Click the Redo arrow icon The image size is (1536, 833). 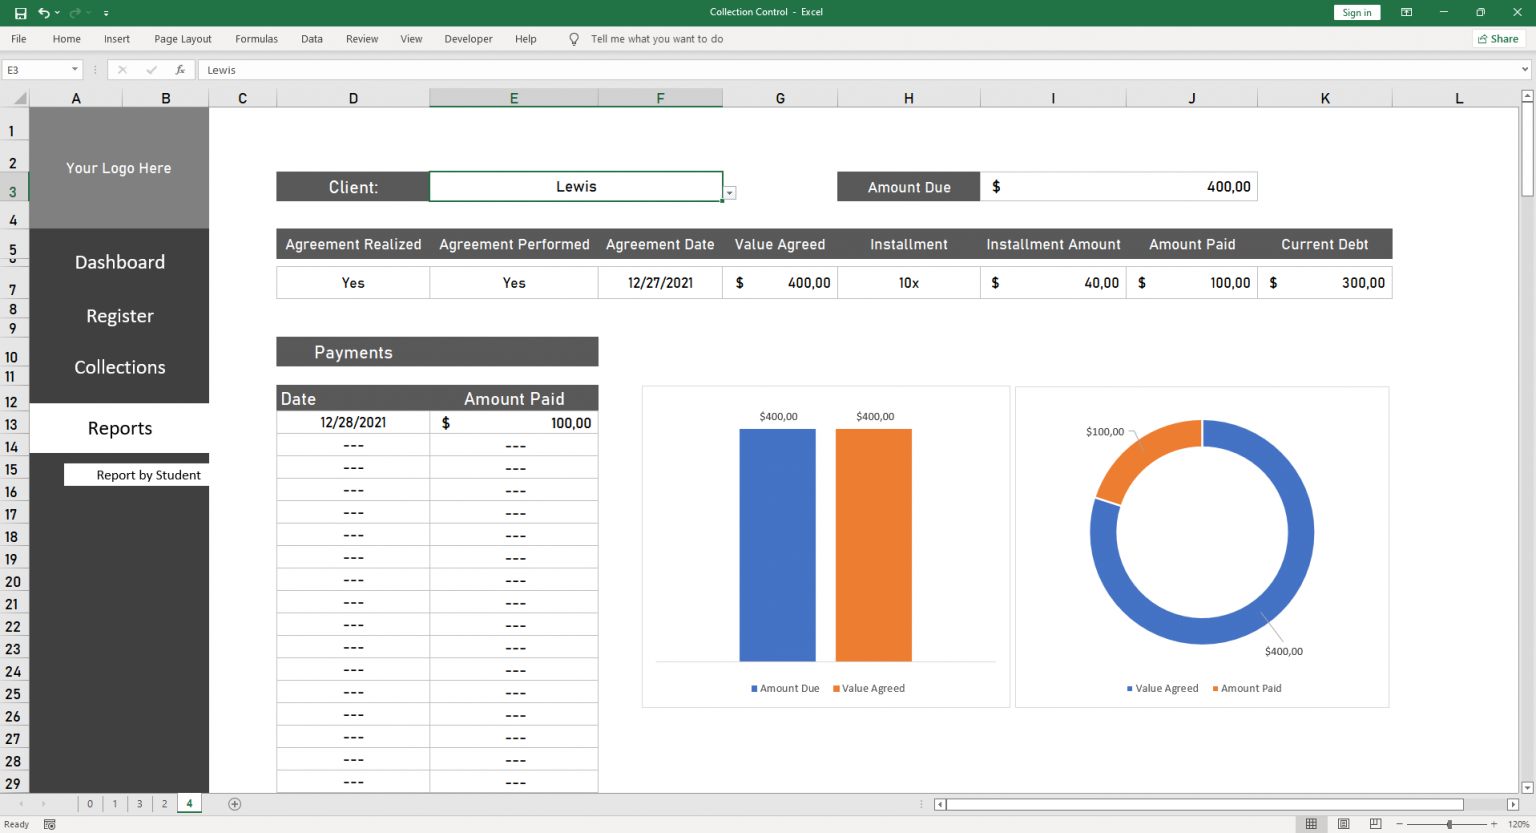click(75, 13)
